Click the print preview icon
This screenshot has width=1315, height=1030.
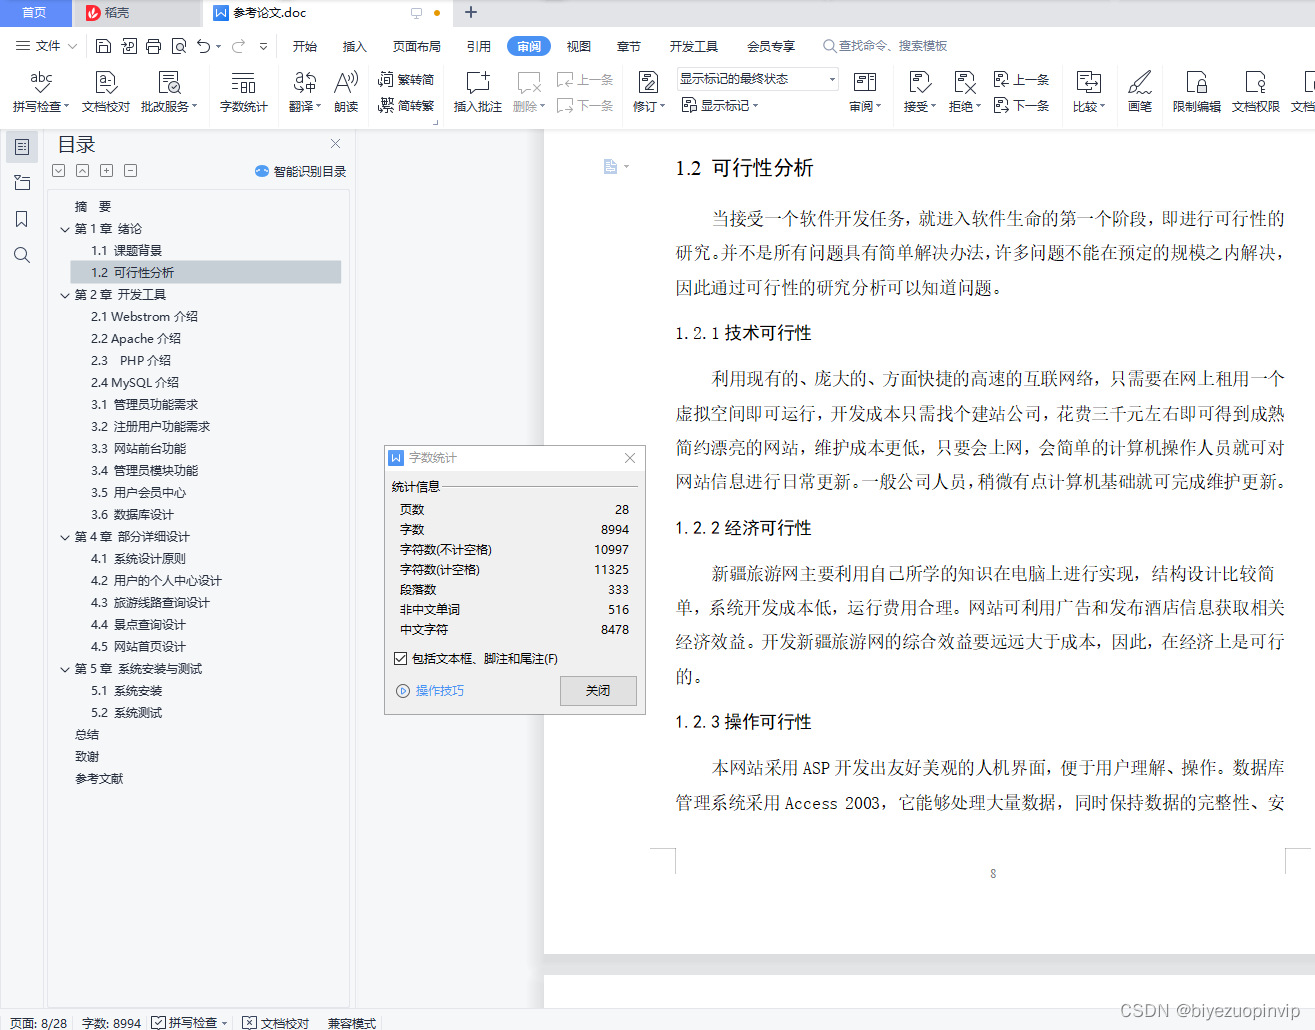pos(178,46)
